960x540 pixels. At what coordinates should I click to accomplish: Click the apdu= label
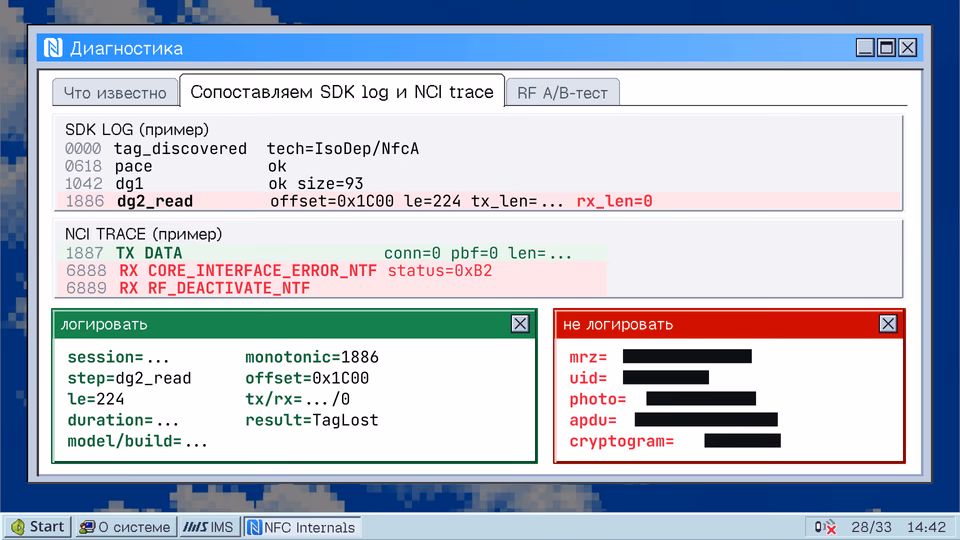pyautogui.click(x=593, y=420)
